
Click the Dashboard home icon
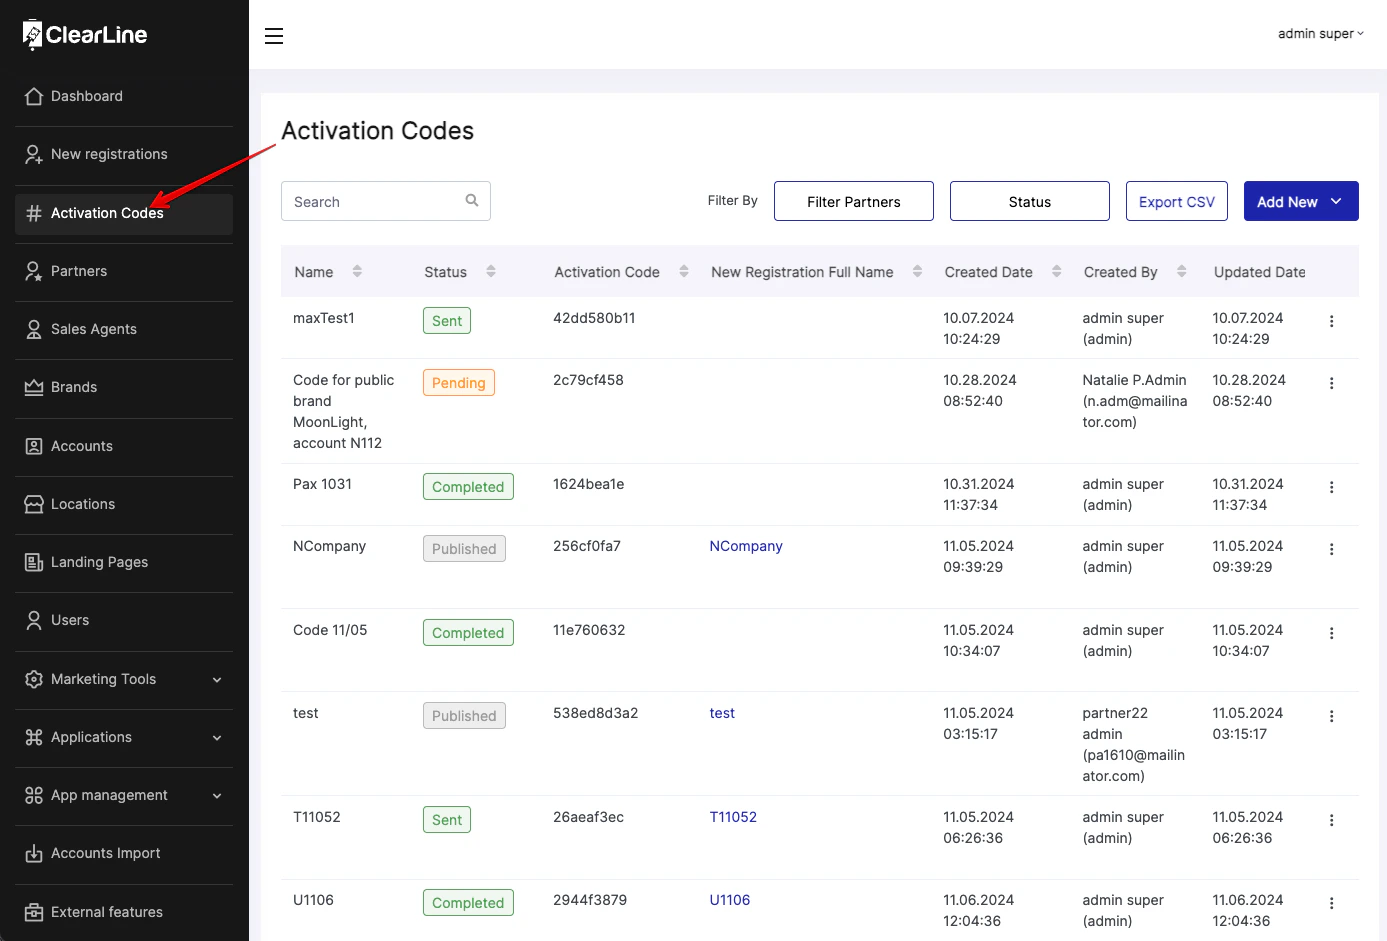pyautogui.click(x=34, y=96)
